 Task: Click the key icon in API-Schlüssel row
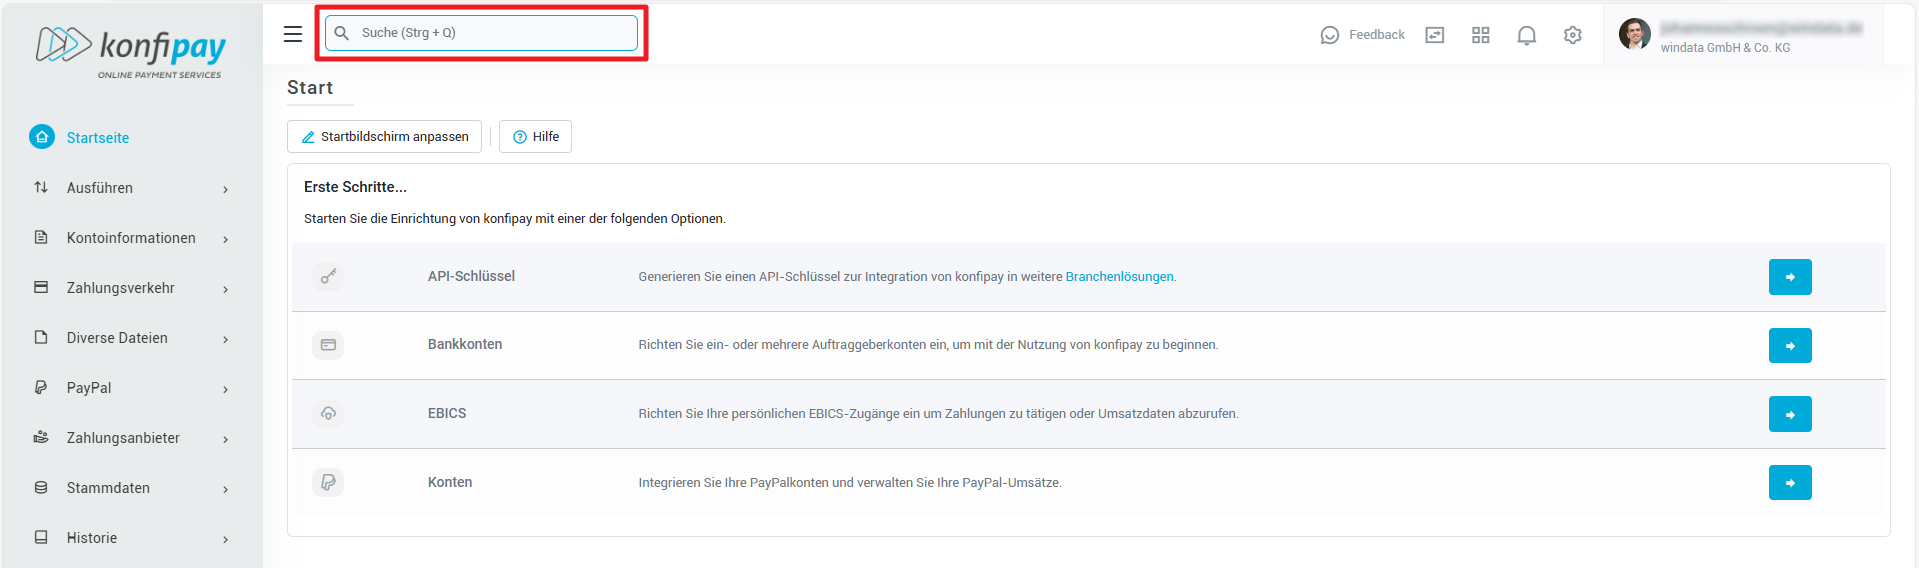328,277
